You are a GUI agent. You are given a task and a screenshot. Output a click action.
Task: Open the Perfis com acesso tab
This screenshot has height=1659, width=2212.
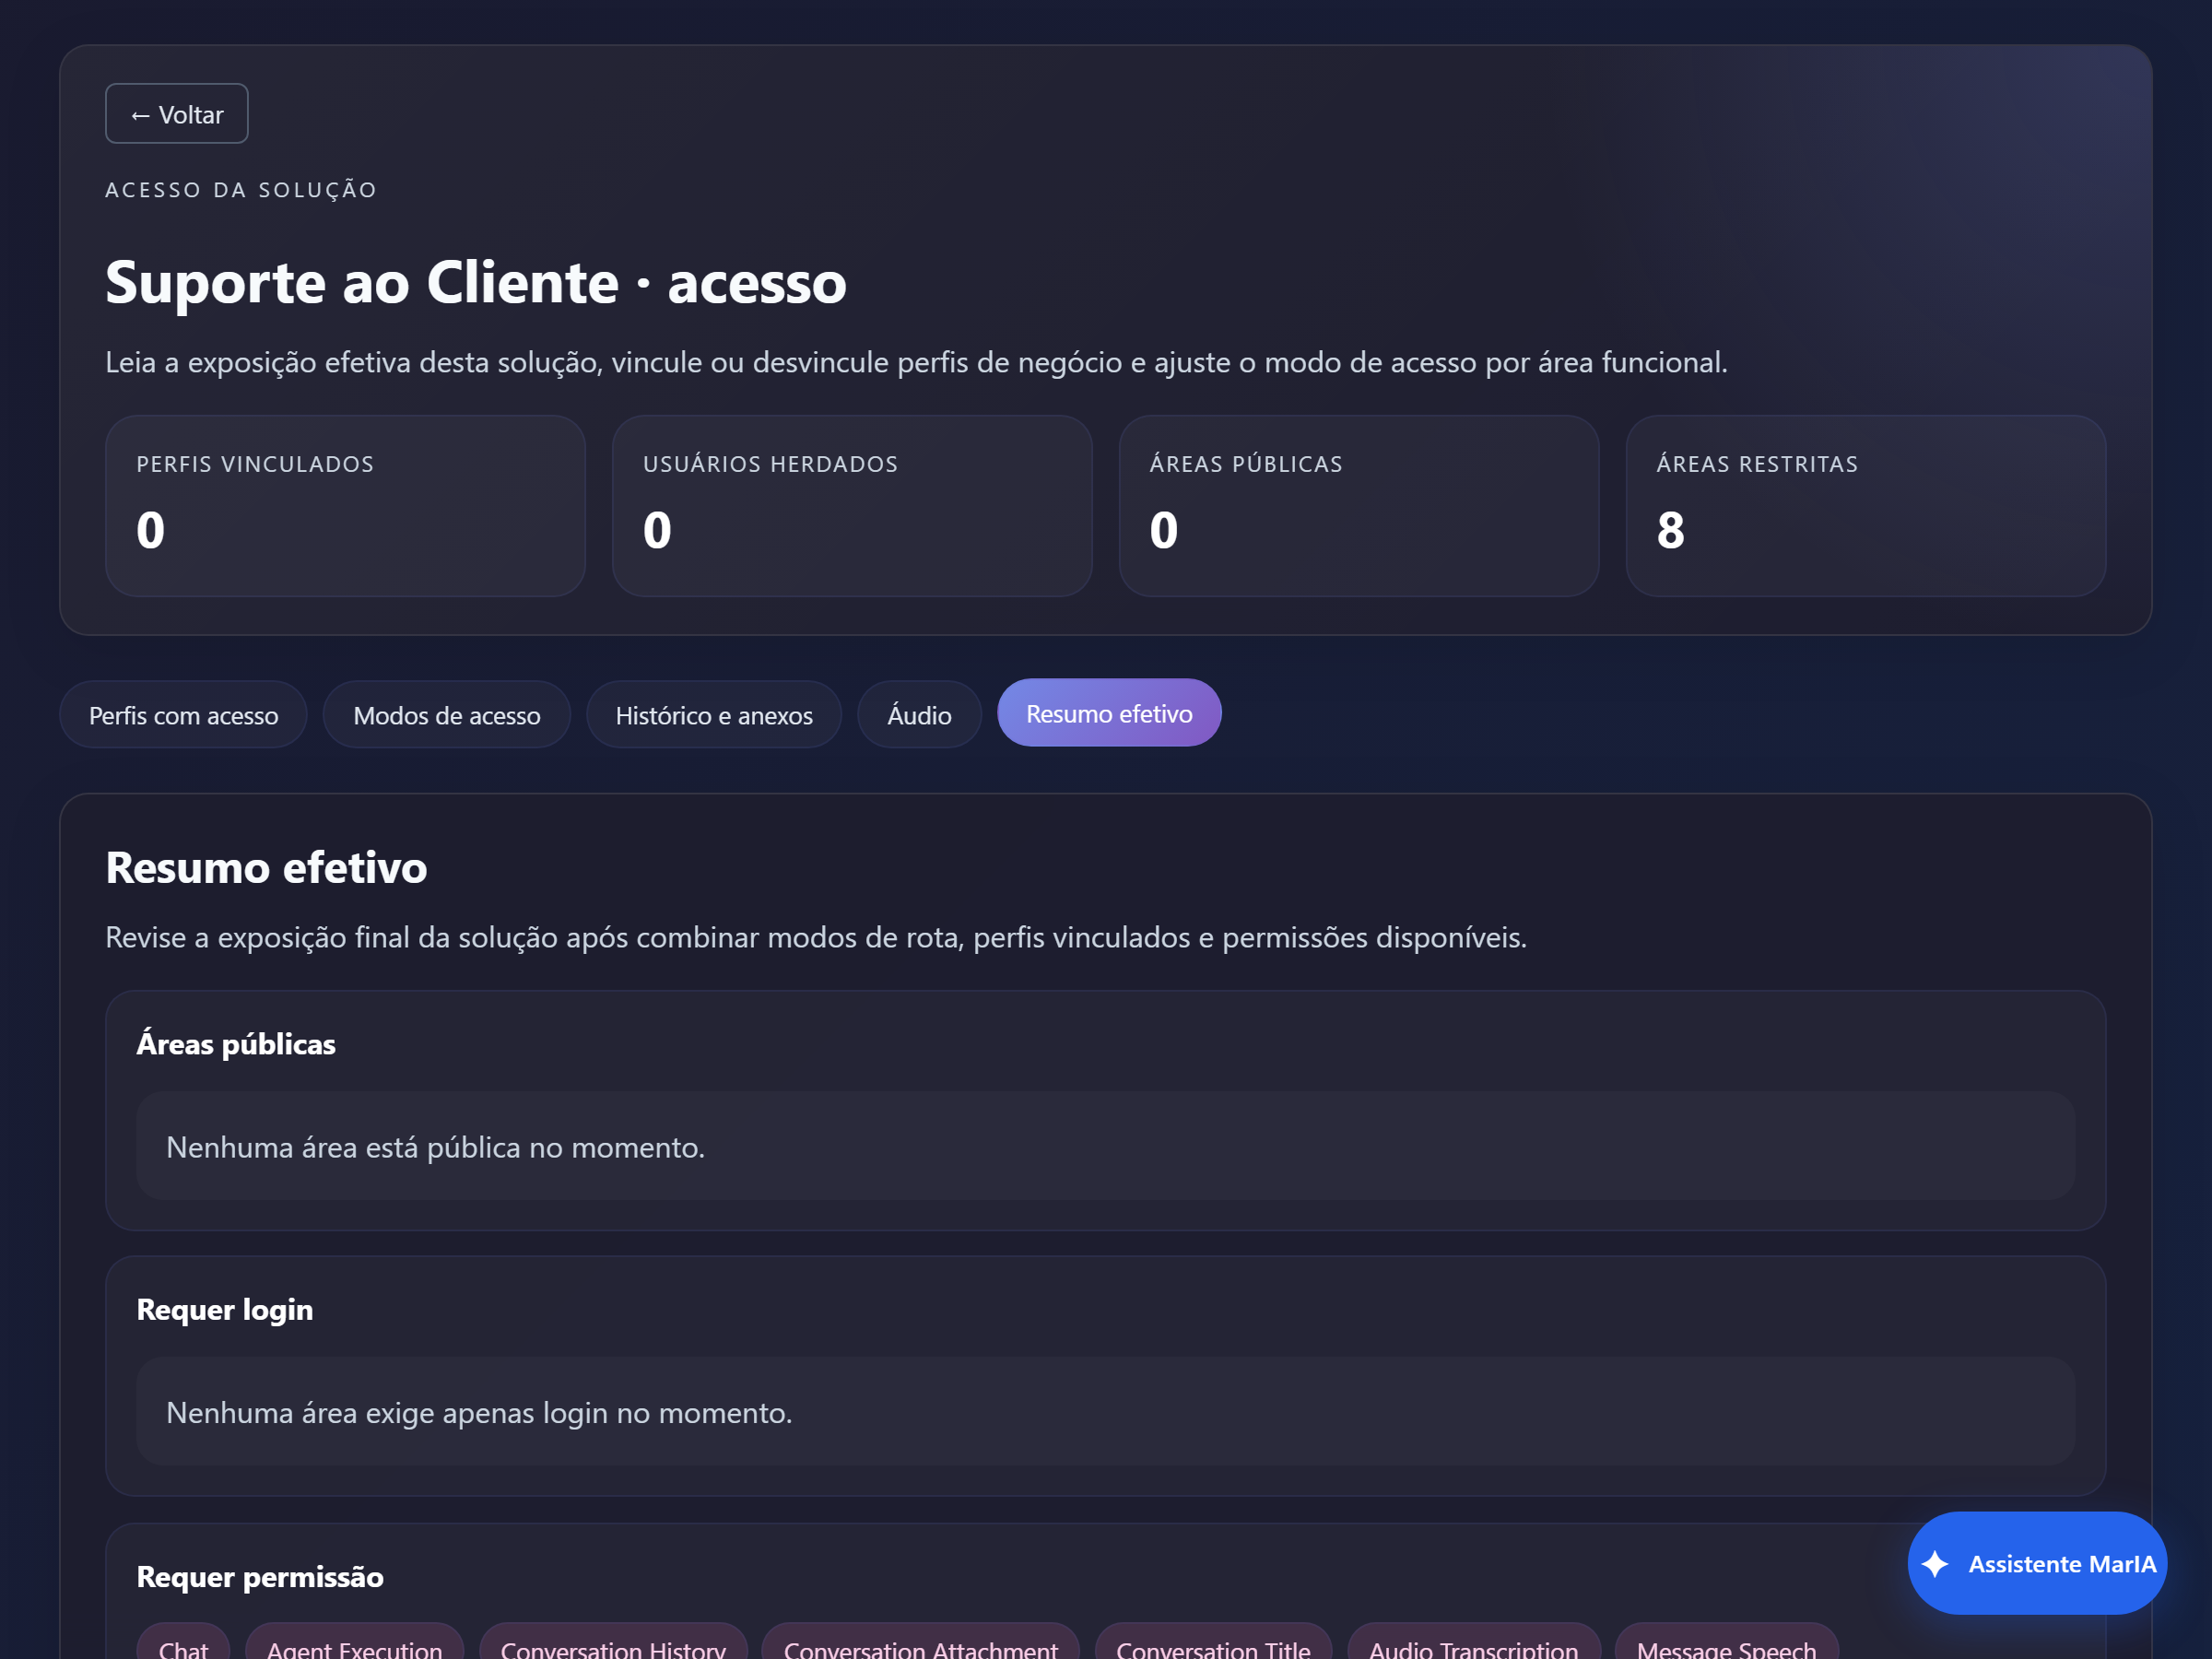(x=183, y=715)
